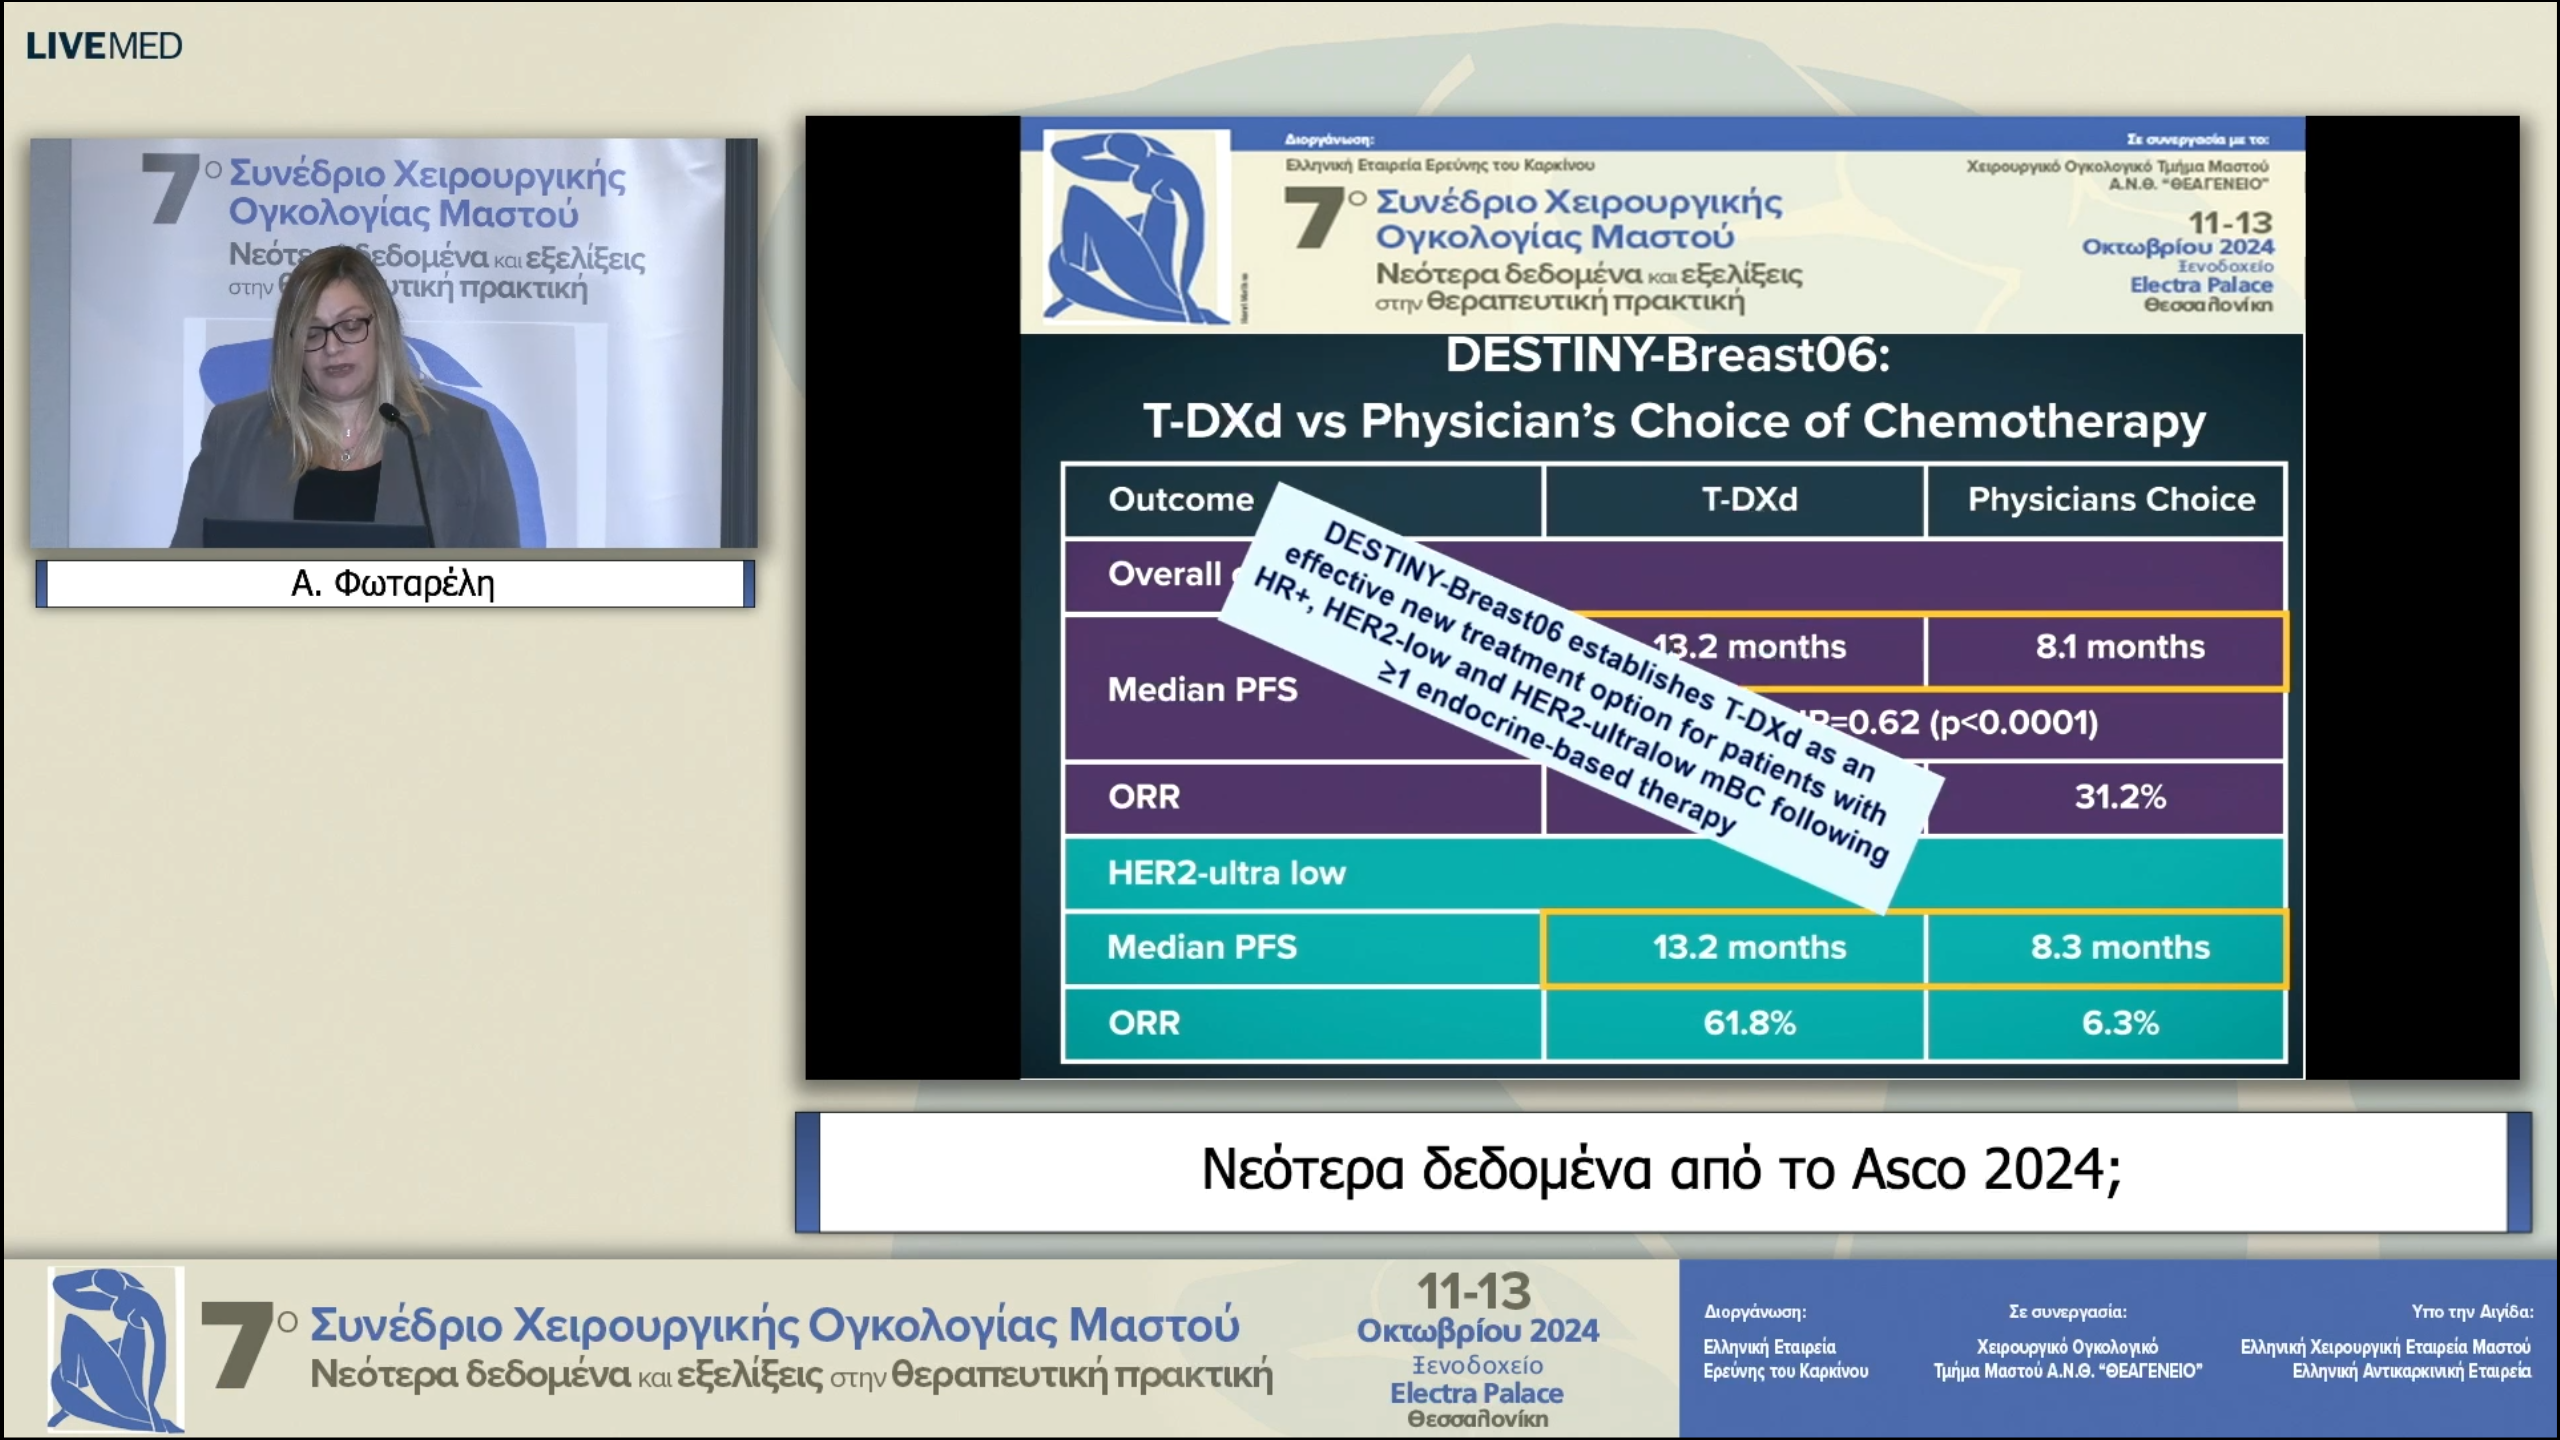Click the speaker video thumbnail
Viewport: 2560px width, 1440px height.
[x=394, y=343]
